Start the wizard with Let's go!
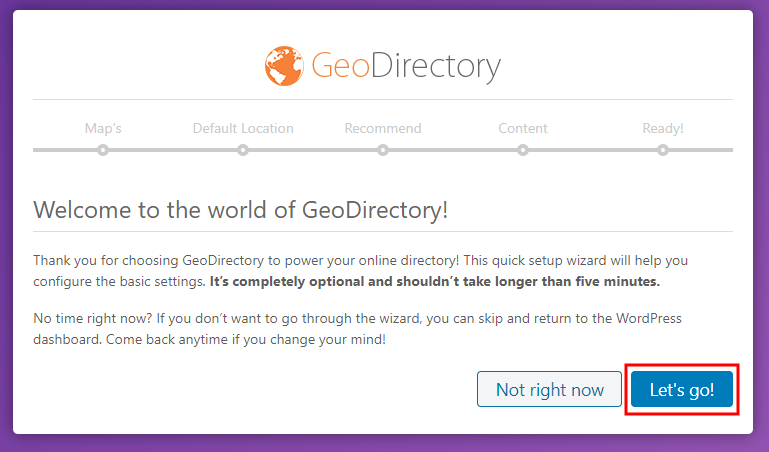Screen dimensions: 769x452 click(682, 389)
